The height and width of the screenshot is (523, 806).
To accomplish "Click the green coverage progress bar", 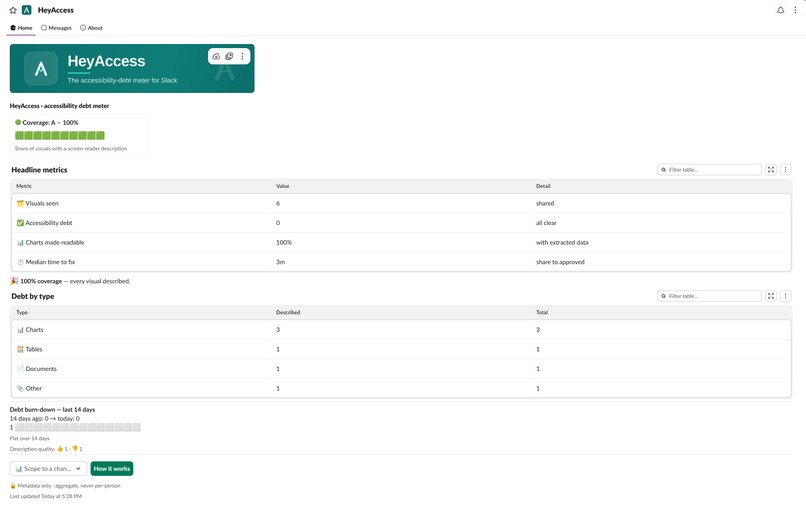I will point(60,135).
